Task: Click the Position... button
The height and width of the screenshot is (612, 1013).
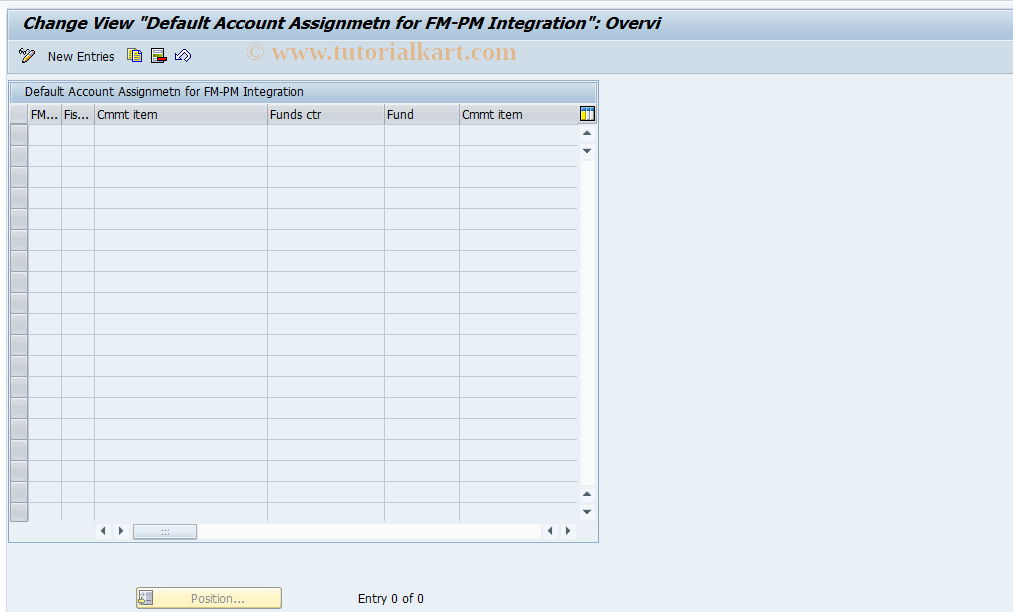Action: coord(209,598)
